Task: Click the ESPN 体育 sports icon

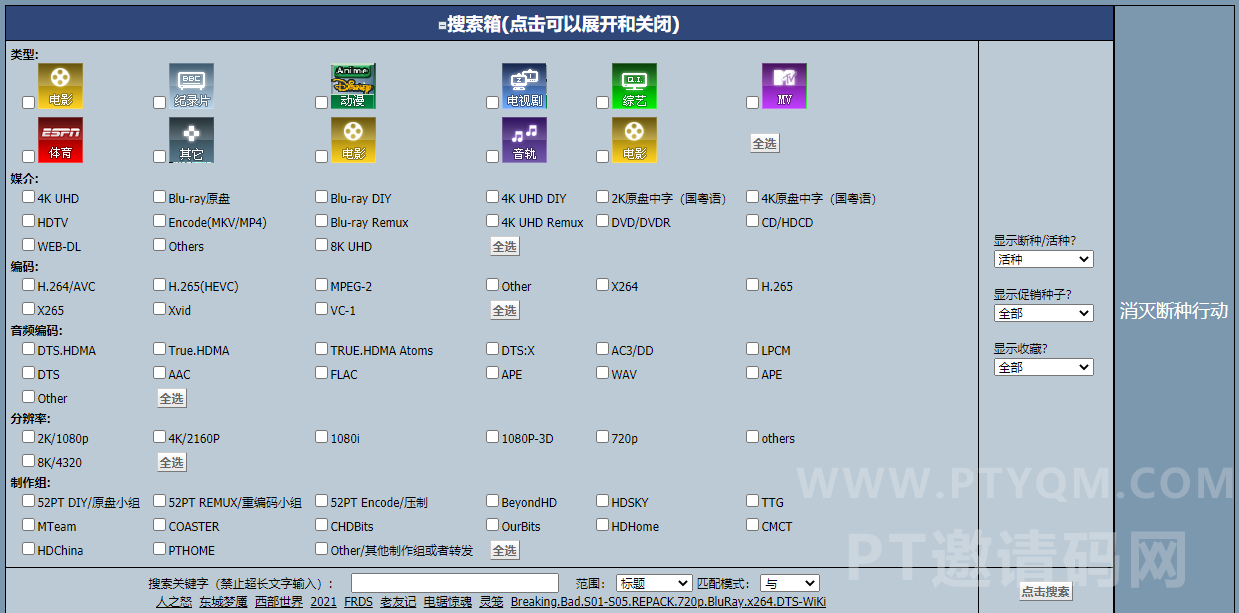Action: point(60,140)
